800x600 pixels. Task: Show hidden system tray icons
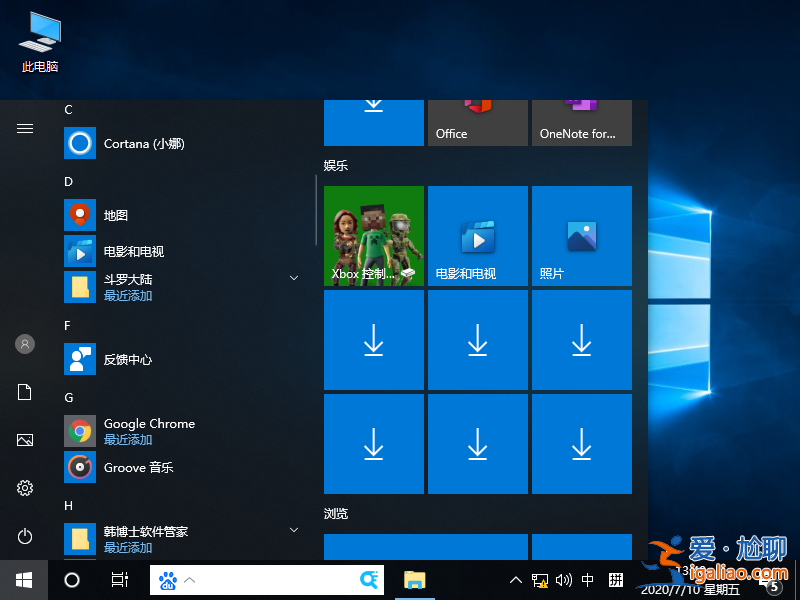pyautogui.click(x=516, y=580)
